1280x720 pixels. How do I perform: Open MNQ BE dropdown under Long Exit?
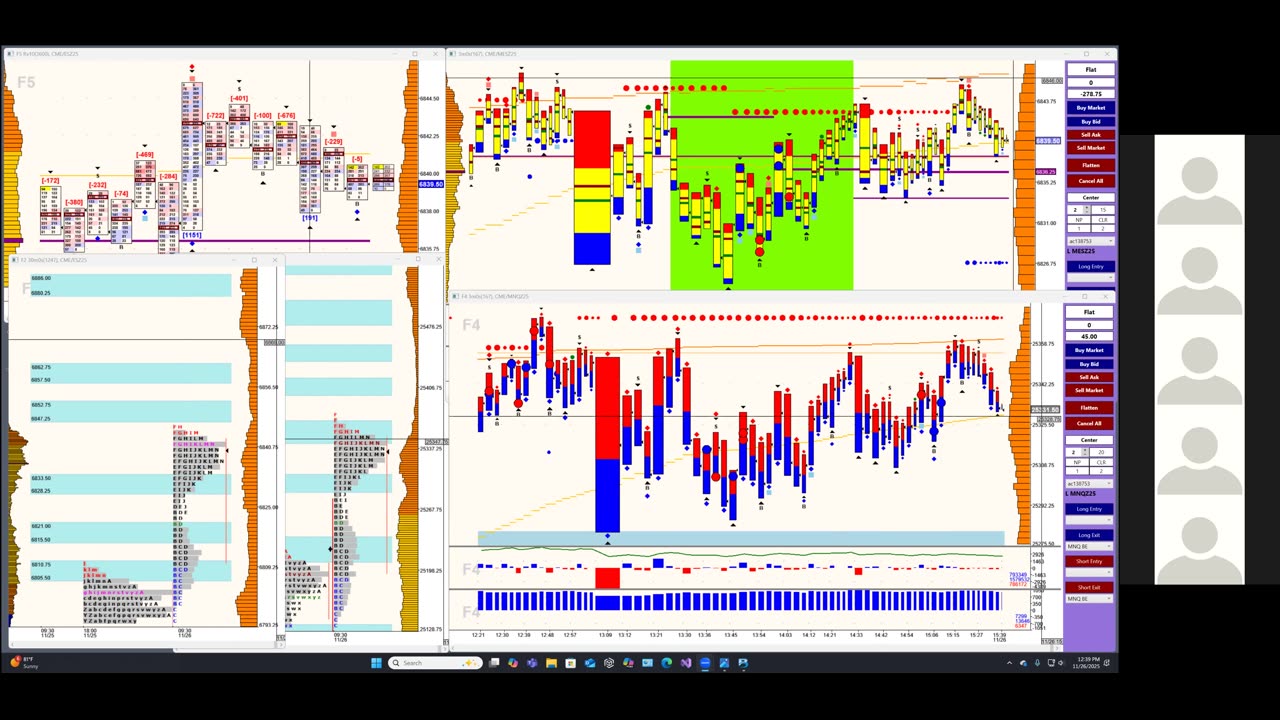pyautogui.click(x=1089, y=547)
